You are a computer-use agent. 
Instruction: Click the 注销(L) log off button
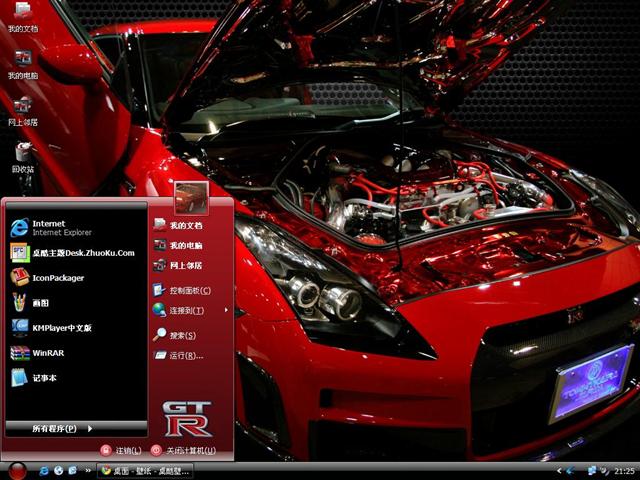(122, 450)
